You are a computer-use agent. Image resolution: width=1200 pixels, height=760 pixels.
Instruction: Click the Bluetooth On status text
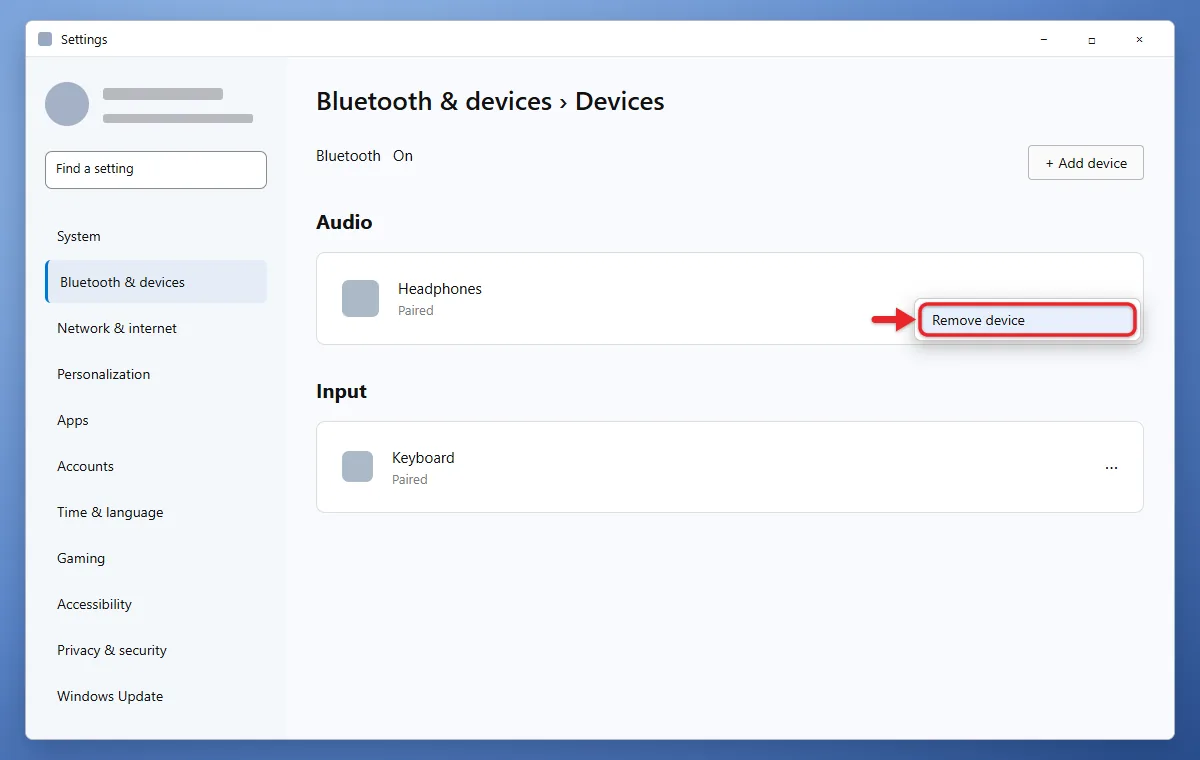tap(403, 156)
